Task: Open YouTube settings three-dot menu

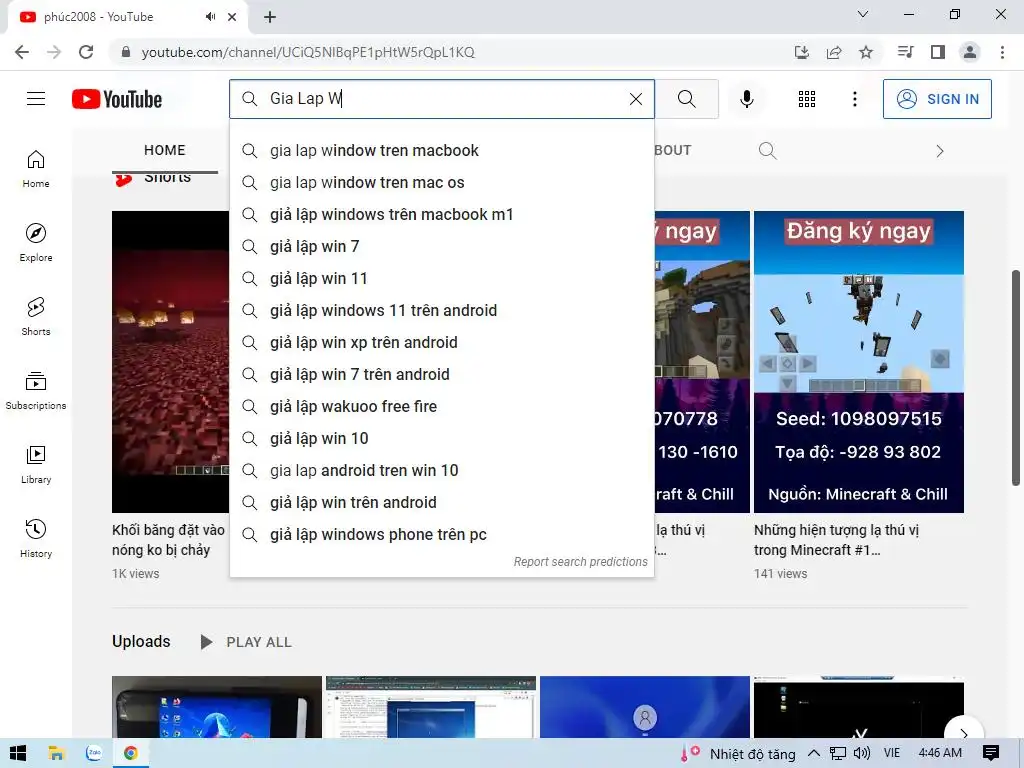Action: point(854,99)
